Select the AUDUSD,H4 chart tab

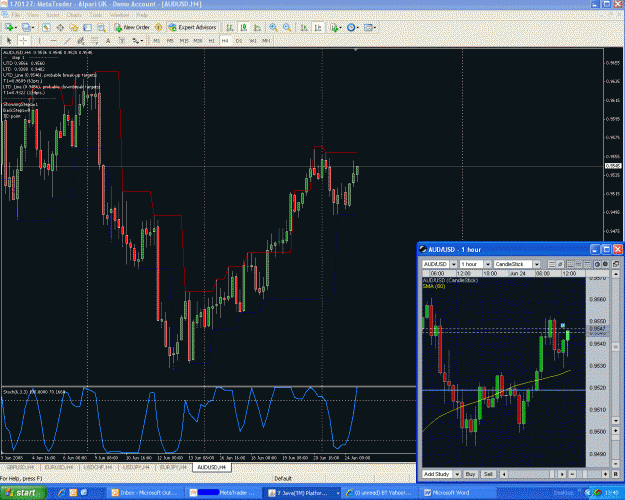212,467
